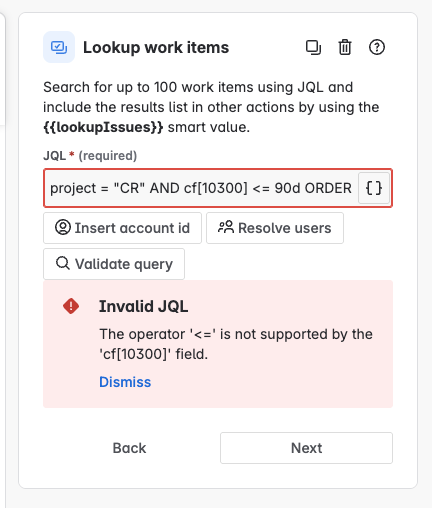Screen dimensions: 432x508
Task: Click the blue Lookup work items component icon
Action: pos(59,47)
